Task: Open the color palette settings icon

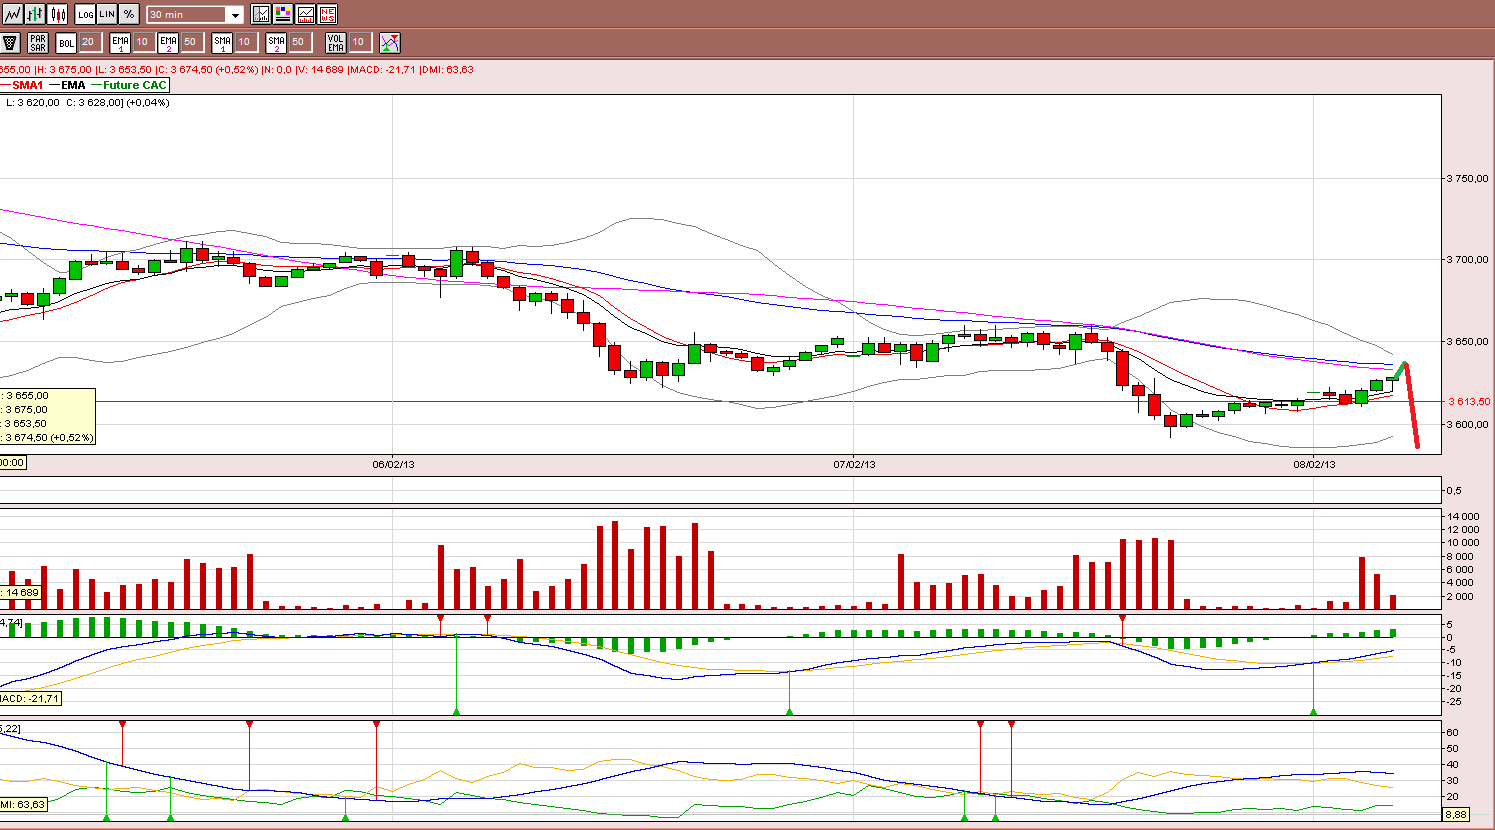Action: (x=283, y=14)
